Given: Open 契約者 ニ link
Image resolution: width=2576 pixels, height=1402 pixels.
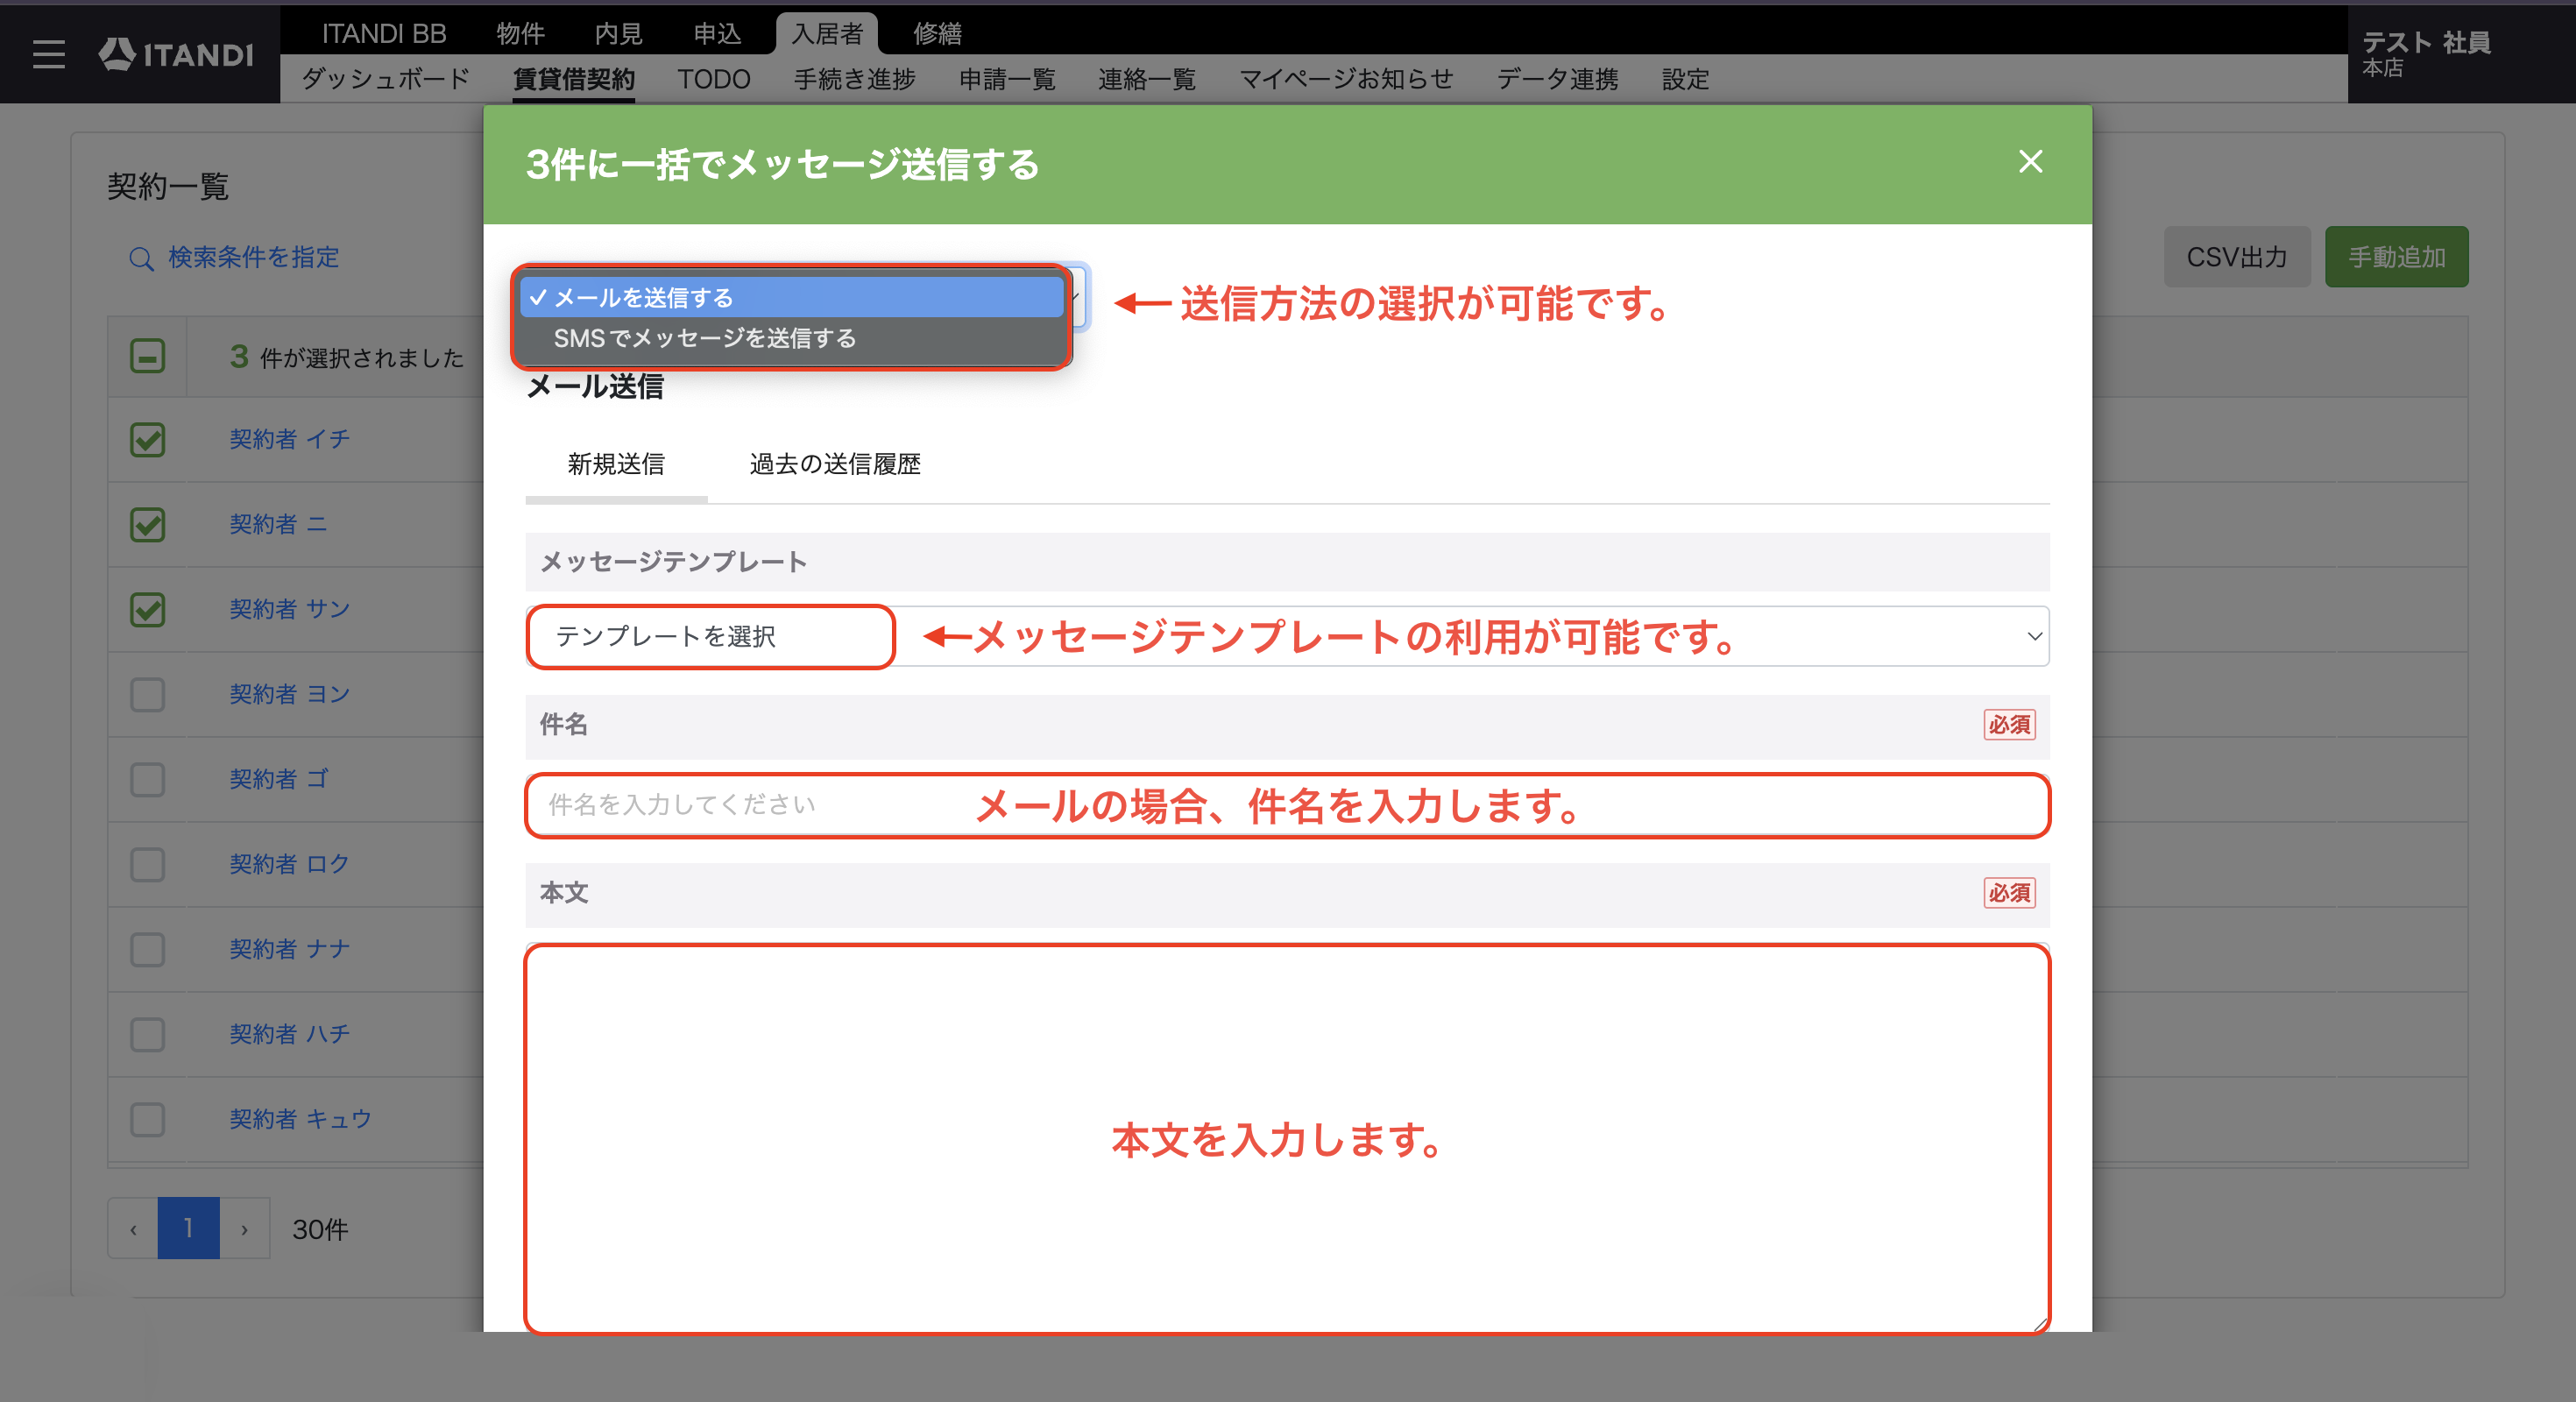Looking at the screenshot, I should click(x=278, y=524).
